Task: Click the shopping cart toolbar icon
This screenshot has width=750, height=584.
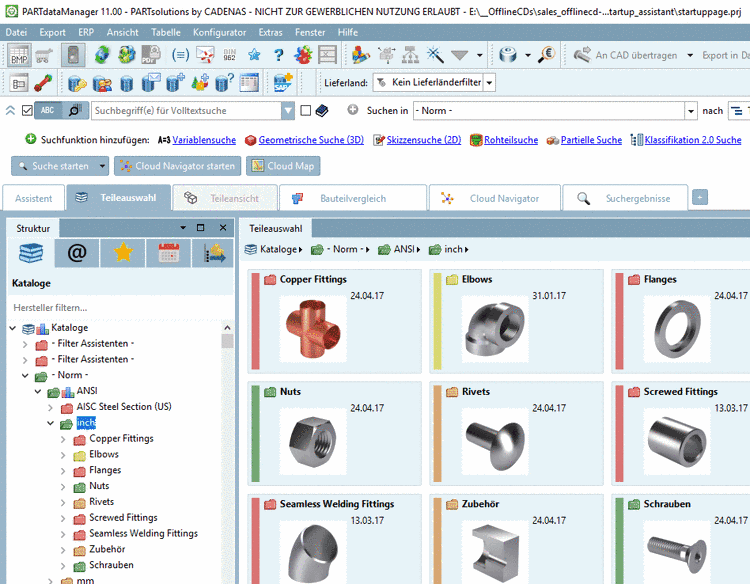Action: pos(44,55)
